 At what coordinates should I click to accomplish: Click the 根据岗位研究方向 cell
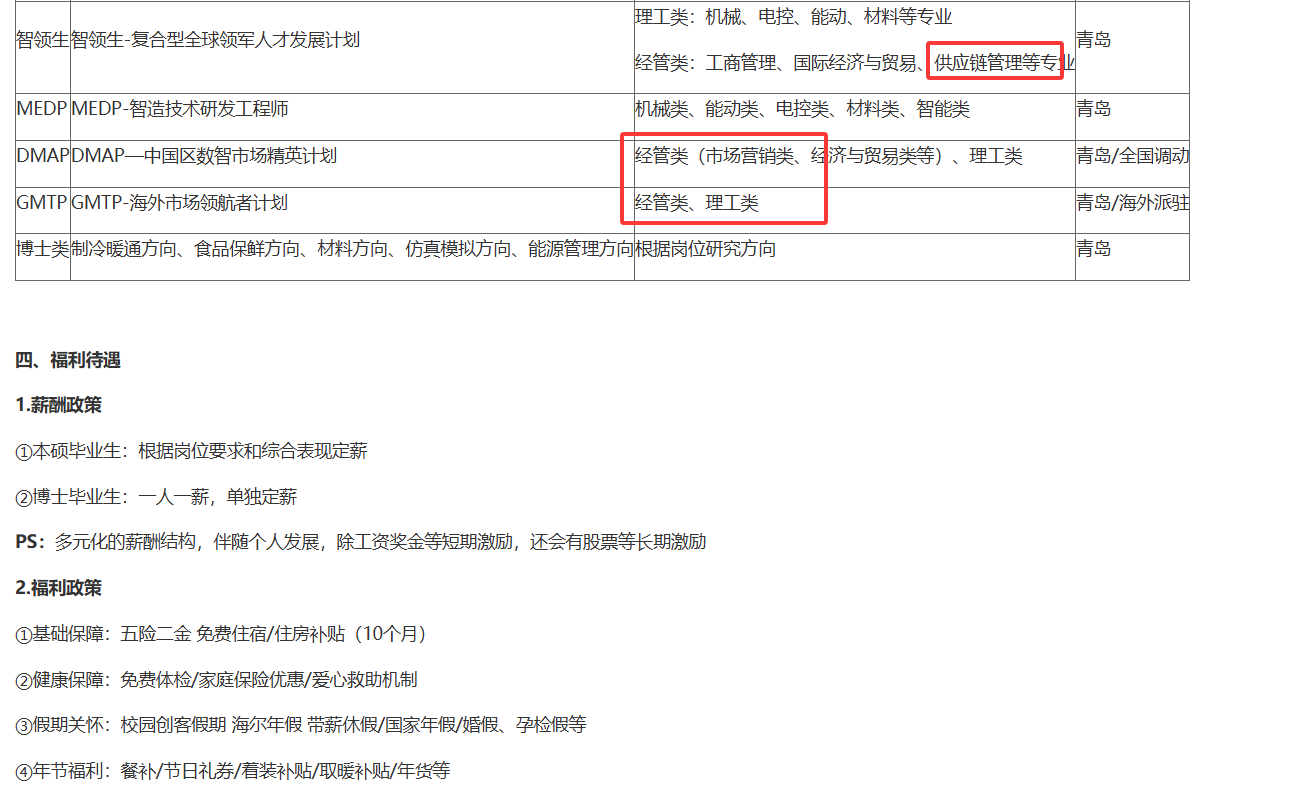point(705,249)
